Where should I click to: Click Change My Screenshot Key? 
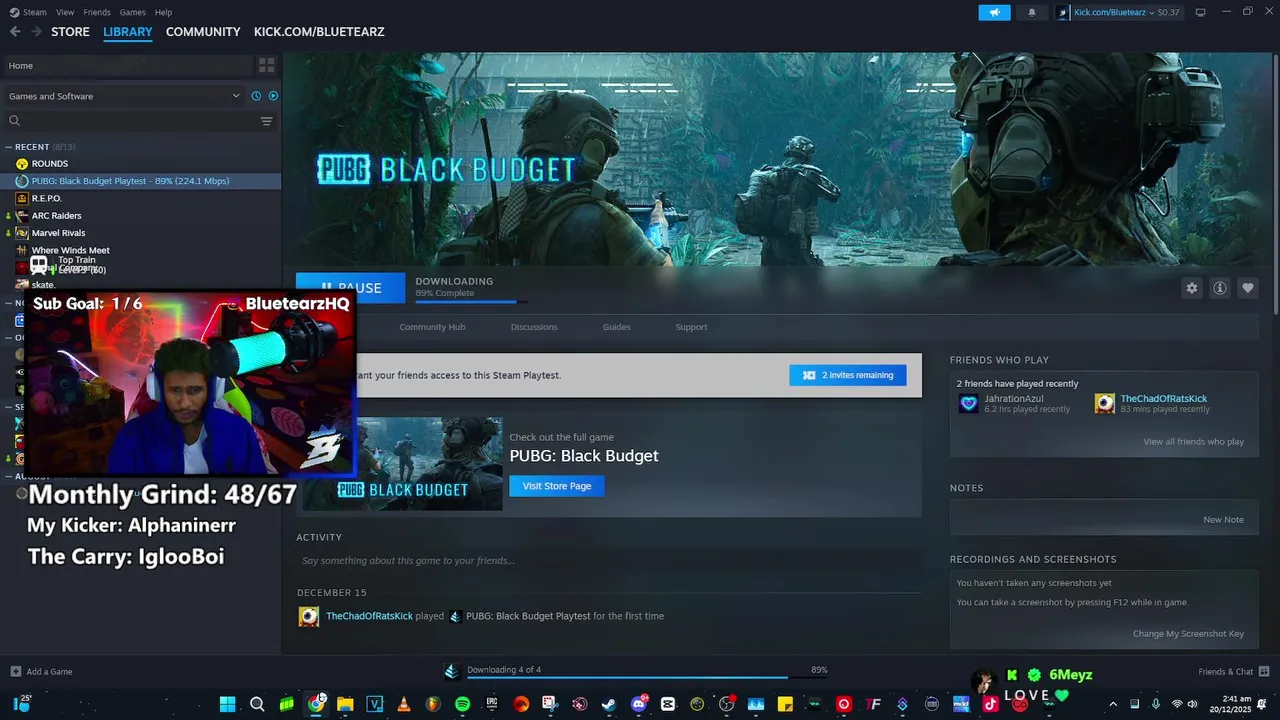point(1188,634)
